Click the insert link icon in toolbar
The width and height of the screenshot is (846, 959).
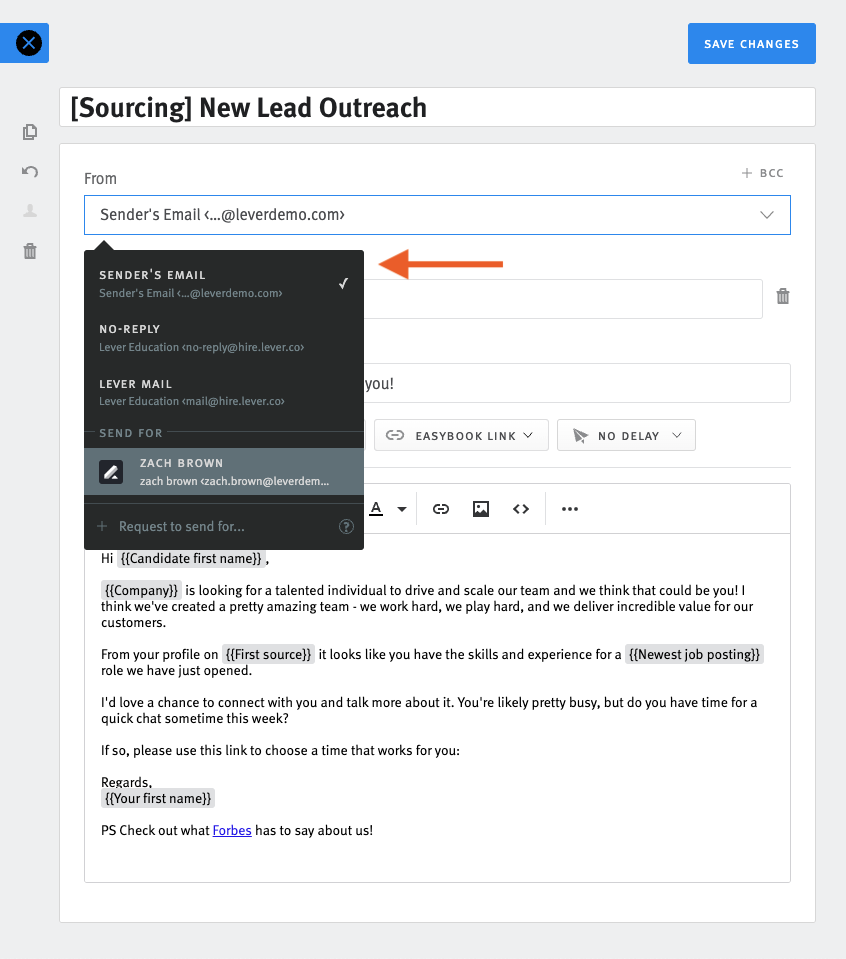click(x=440, y=509)
